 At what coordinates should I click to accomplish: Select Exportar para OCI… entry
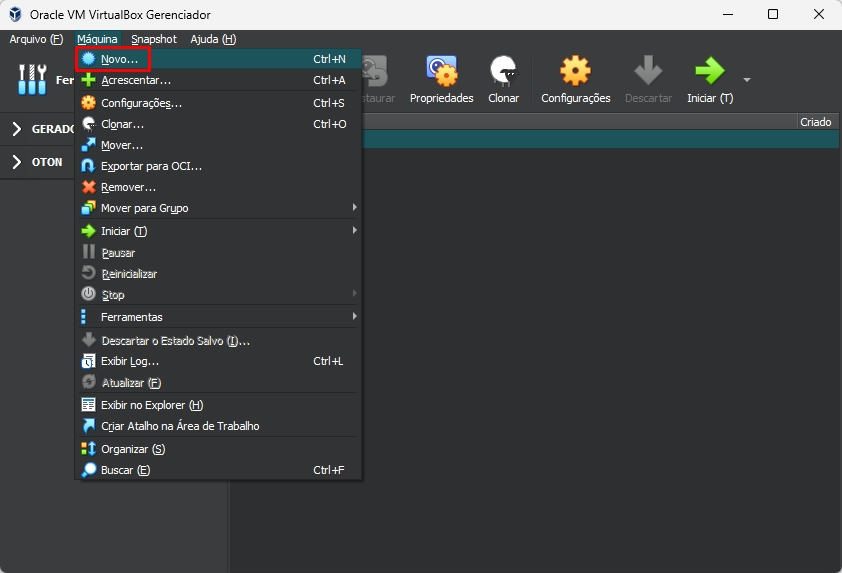218,166
